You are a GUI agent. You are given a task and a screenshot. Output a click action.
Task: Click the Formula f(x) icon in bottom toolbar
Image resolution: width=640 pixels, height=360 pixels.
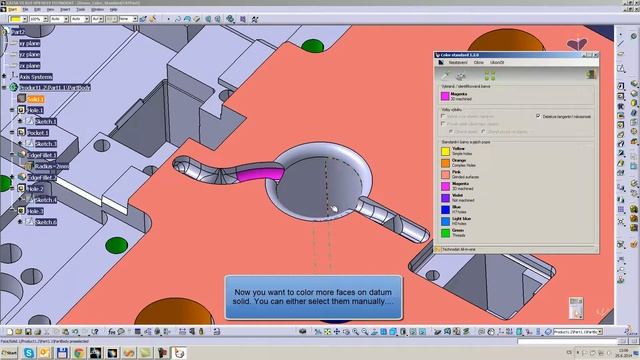point(111,332)
